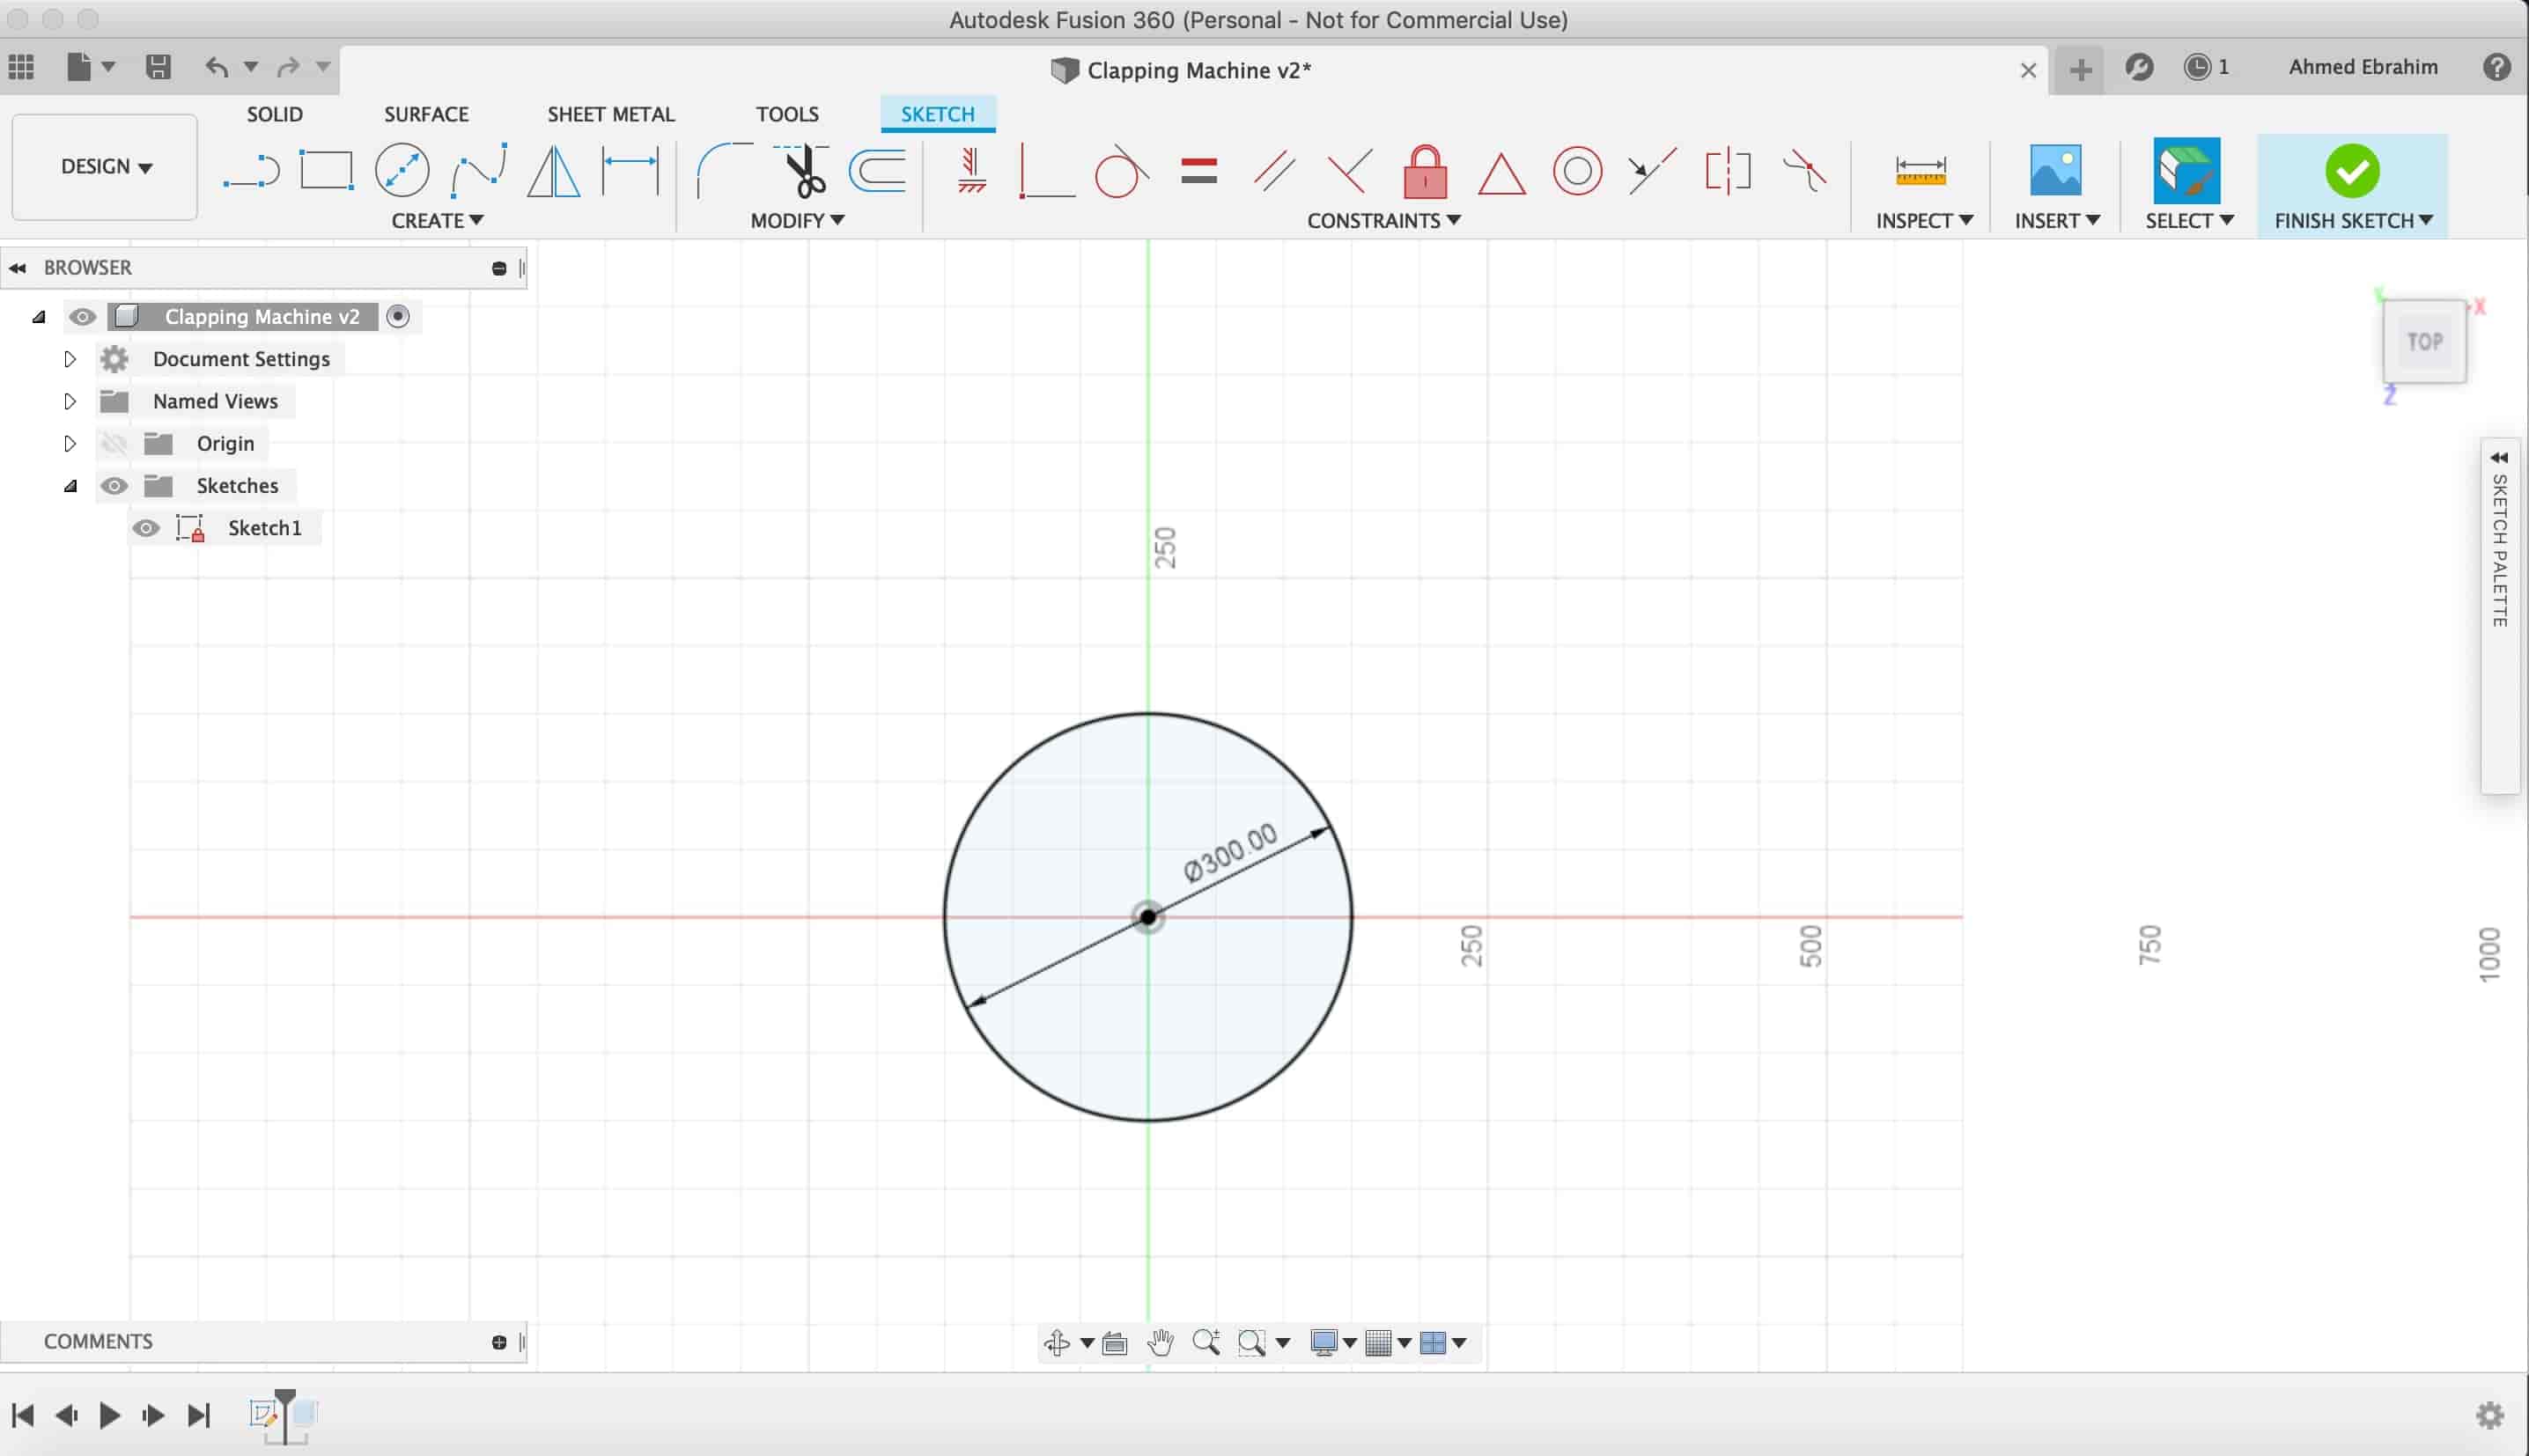2529x1456 pixels.
Task: Switch to the SOLID tab
Action: 275,114
